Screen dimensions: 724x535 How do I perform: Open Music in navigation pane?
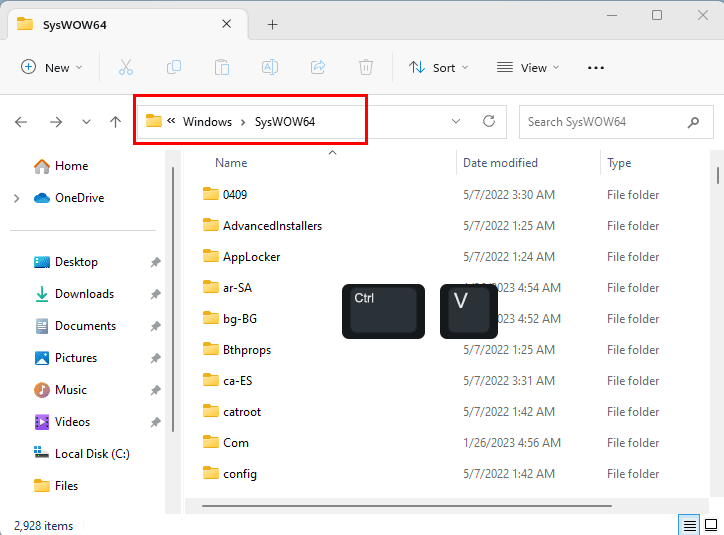click(x=71, y=390)
